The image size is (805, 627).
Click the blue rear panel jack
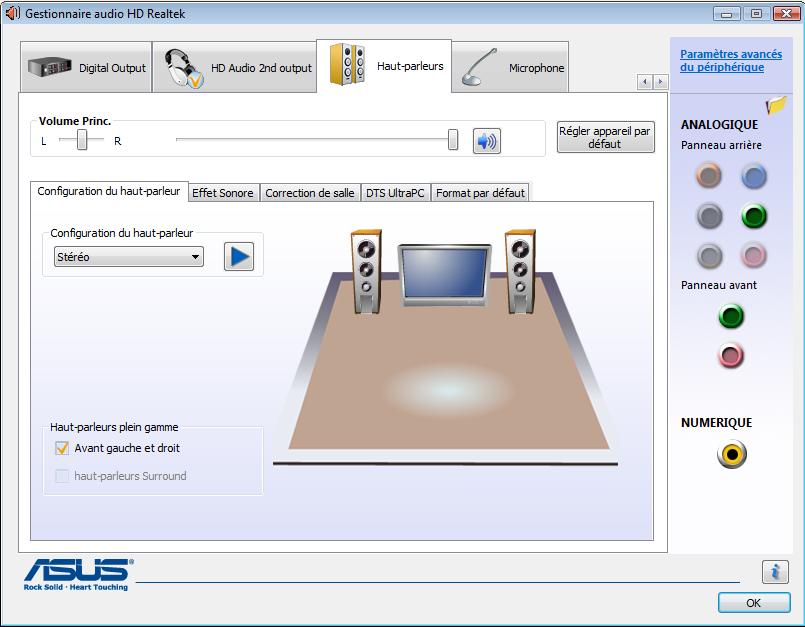click(754, 176)
